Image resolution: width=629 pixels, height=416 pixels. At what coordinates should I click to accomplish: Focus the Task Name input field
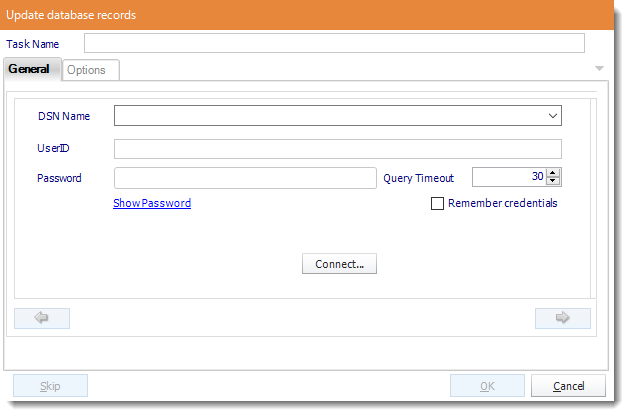click(x=334, y=43)
